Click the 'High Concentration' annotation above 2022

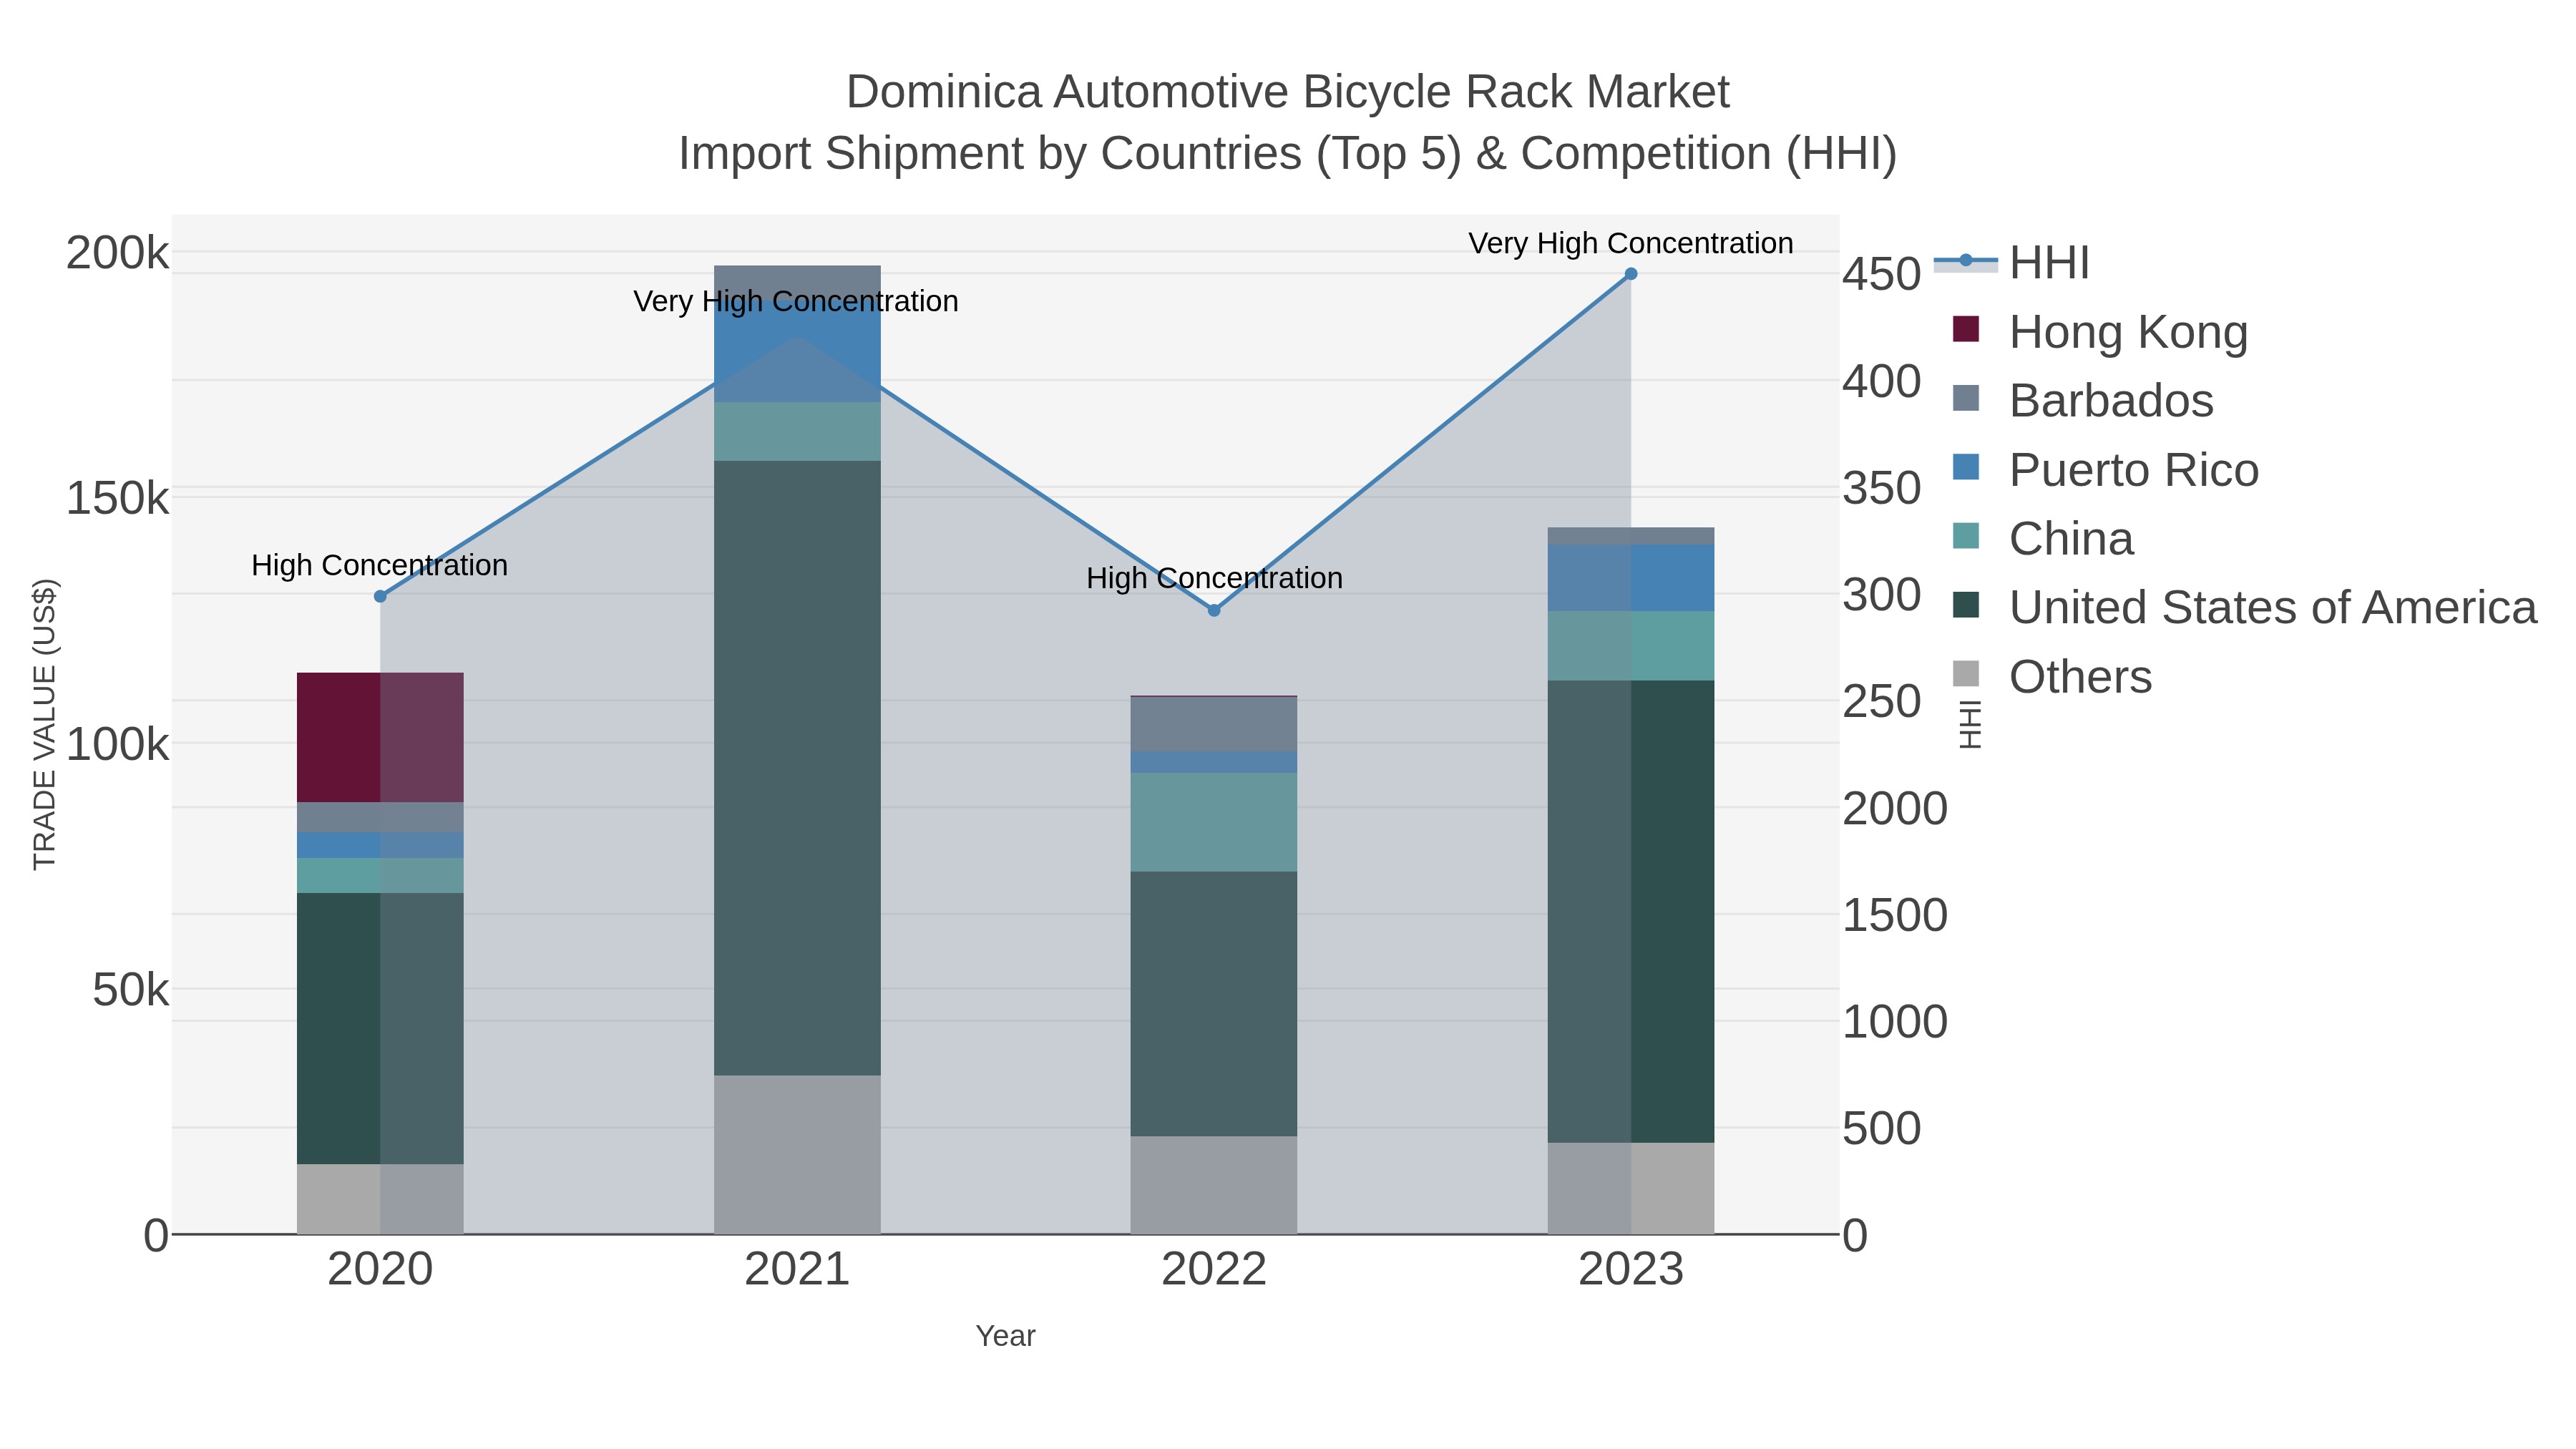point(1214,578)
